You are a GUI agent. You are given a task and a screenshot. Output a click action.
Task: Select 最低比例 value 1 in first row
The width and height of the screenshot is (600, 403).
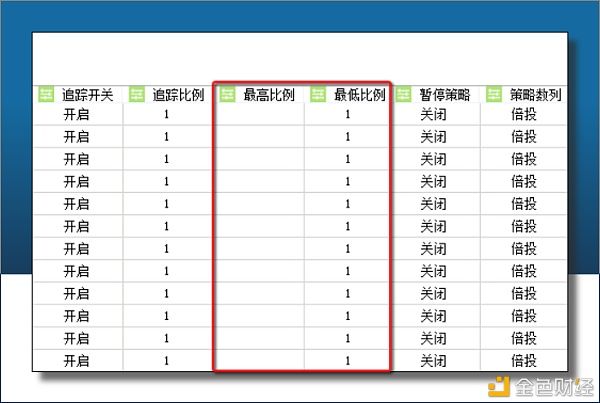click(x=347, y=115)
